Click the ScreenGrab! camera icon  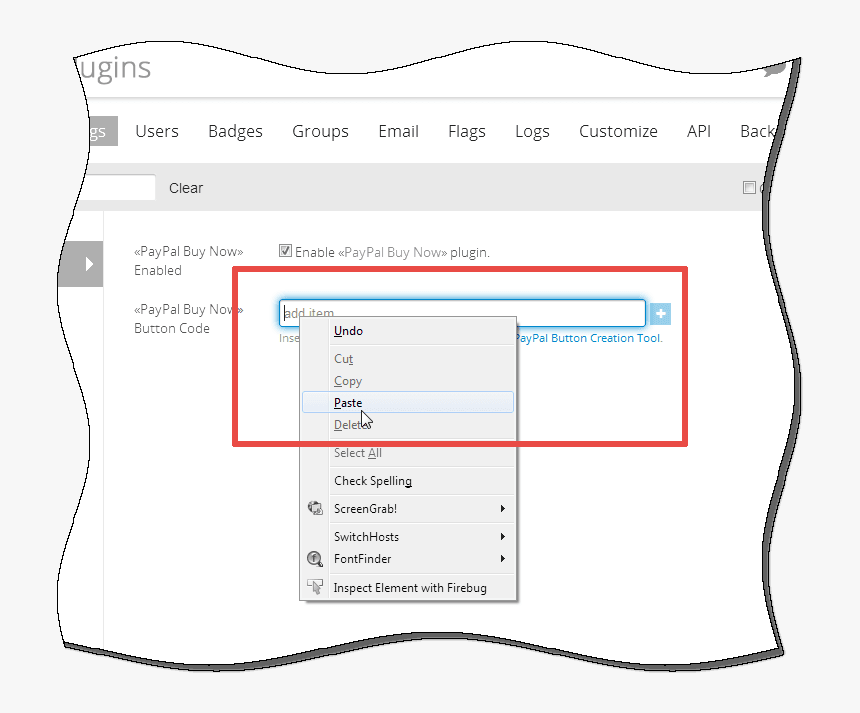[x=315, y=508]
